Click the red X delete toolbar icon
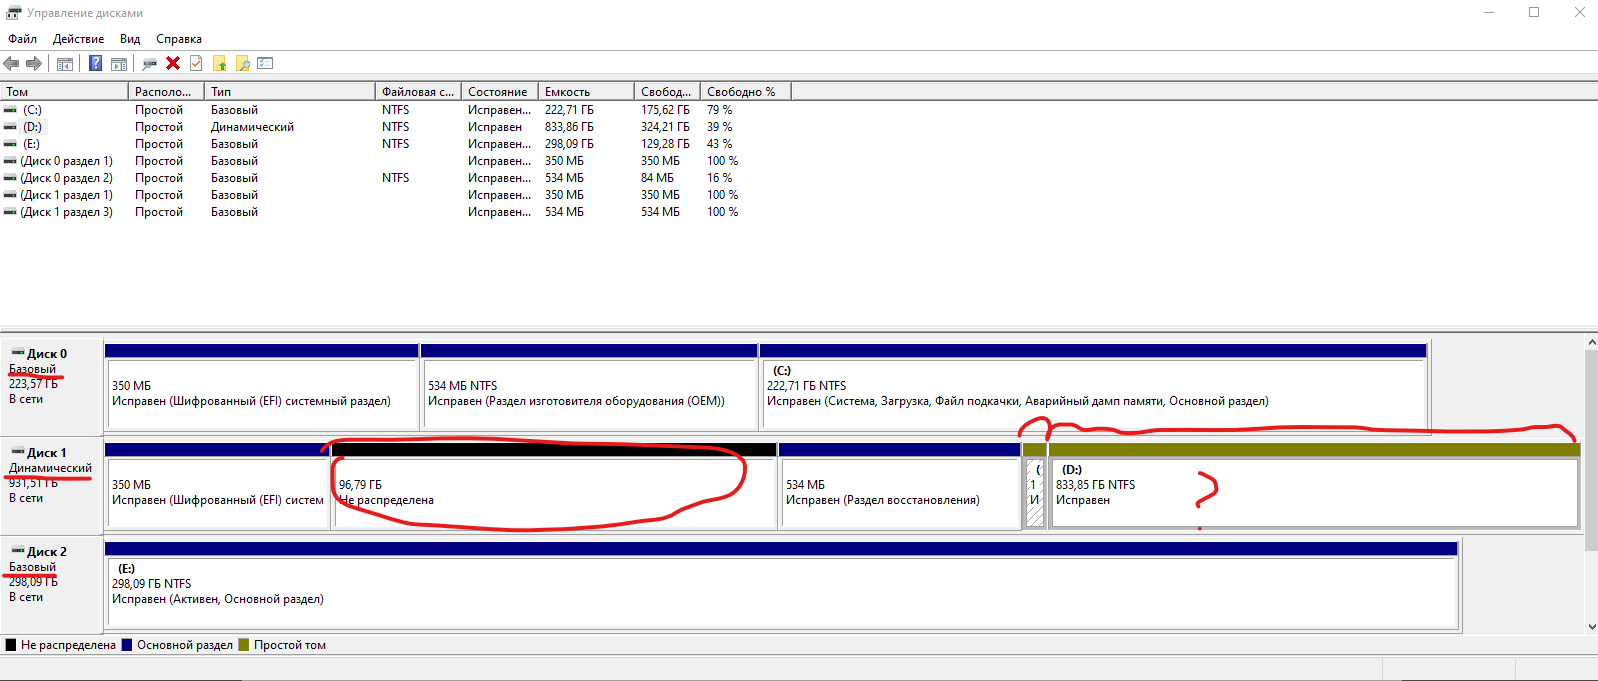The width and height of the screenshot is (1598, 681). click(173, 63)
